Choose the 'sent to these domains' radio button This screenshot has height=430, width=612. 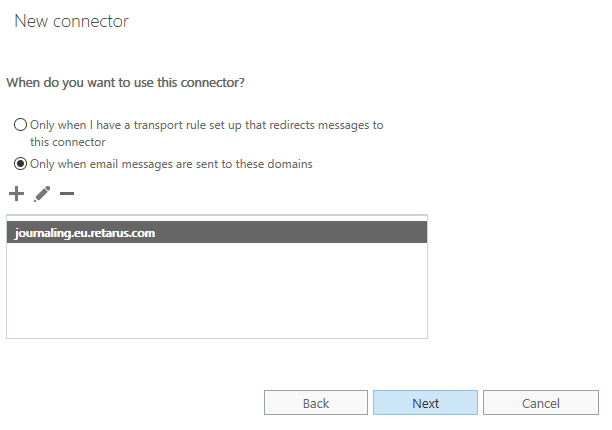pyautogui.click(x=20, y=164)
